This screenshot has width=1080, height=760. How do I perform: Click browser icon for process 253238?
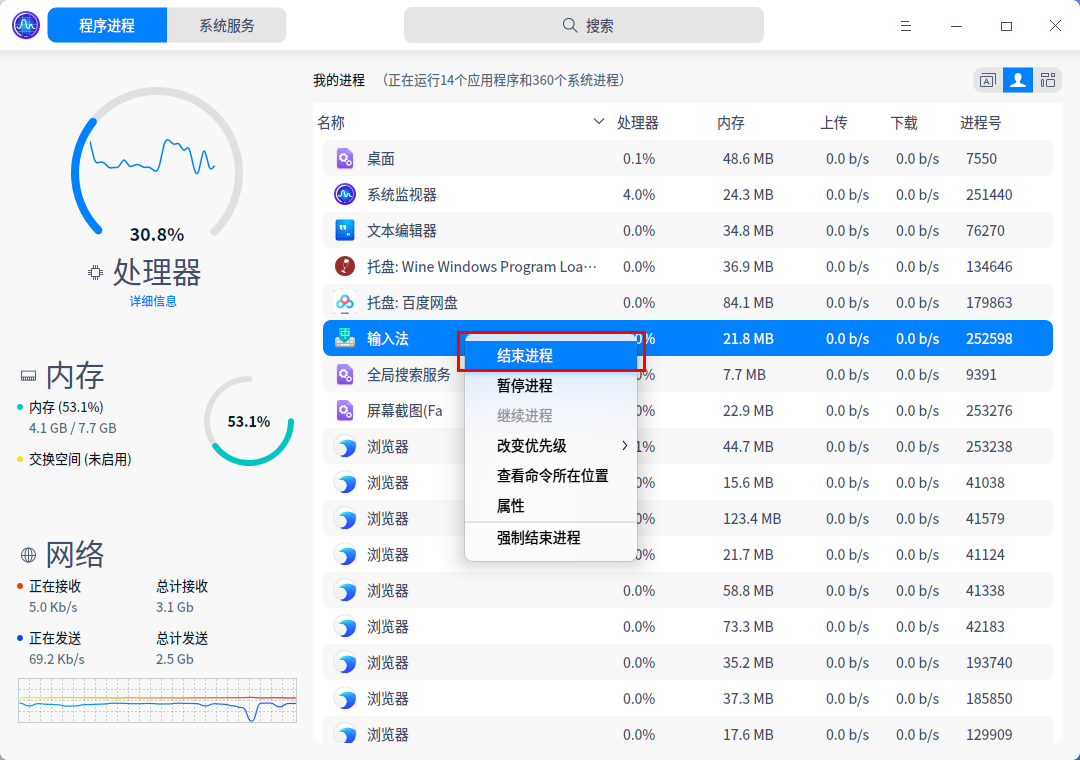345,446
